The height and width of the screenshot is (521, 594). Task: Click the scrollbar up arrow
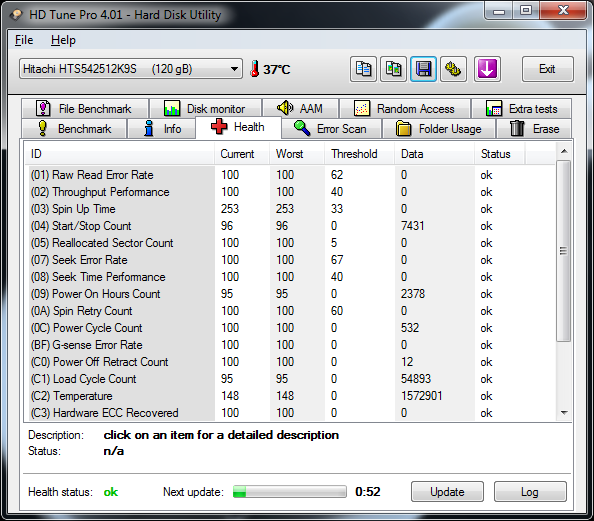point(564,151)
